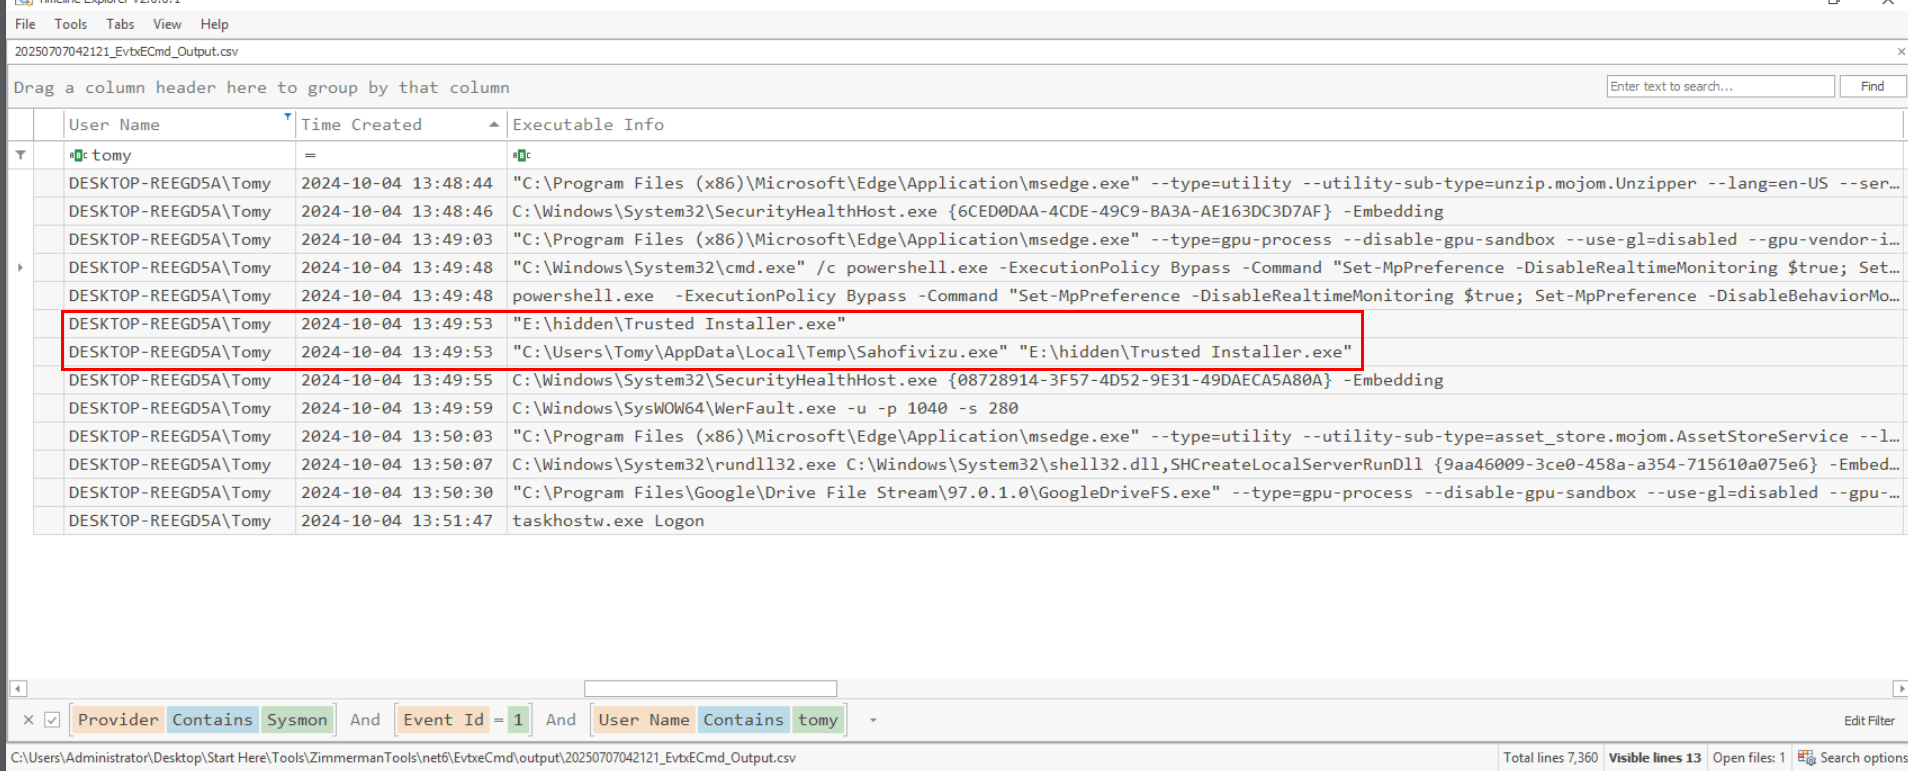The width and height of the screenshot is (1908, 771).
Task: Click the time cell 2024-10-04 13:50:03
Action: (x=397, y=436)
